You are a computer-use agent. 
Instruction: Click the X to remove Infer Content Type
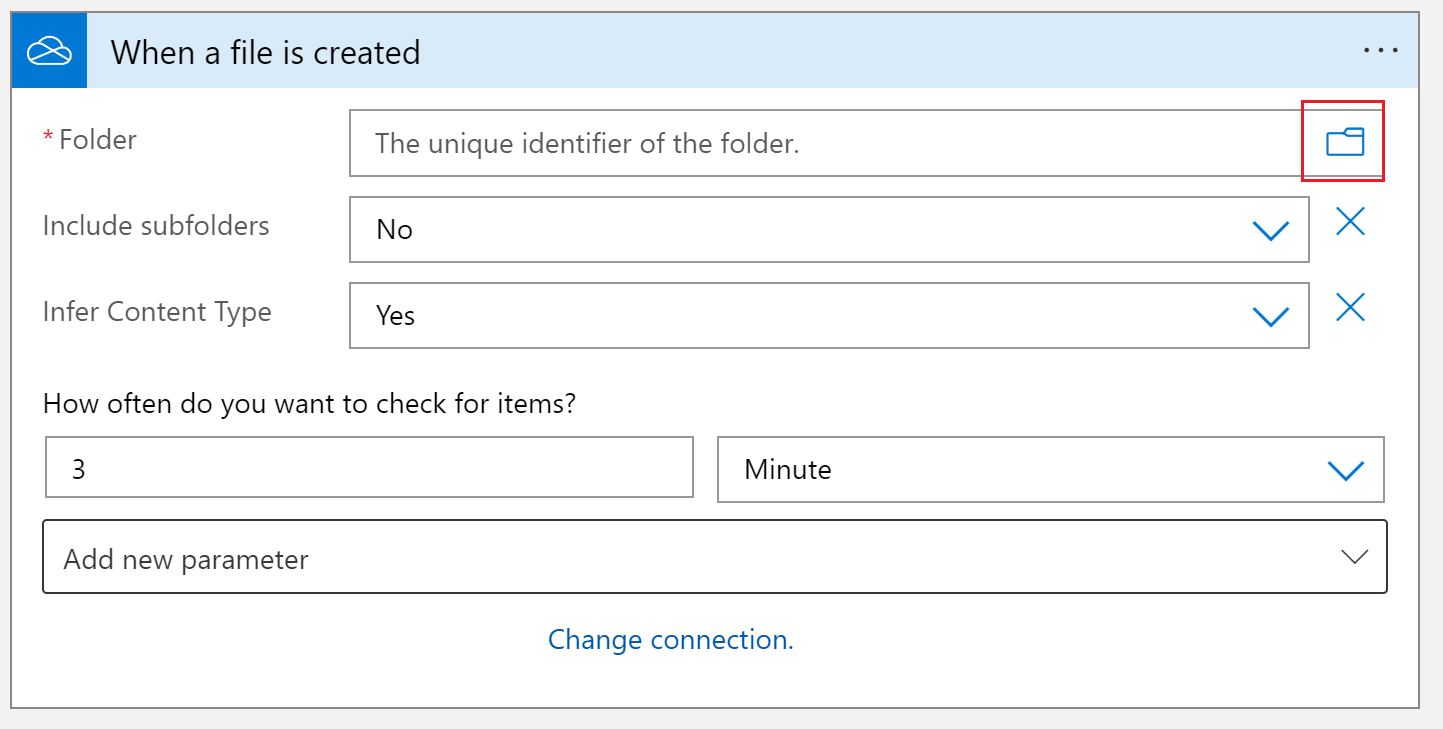tap(1350, 308)
